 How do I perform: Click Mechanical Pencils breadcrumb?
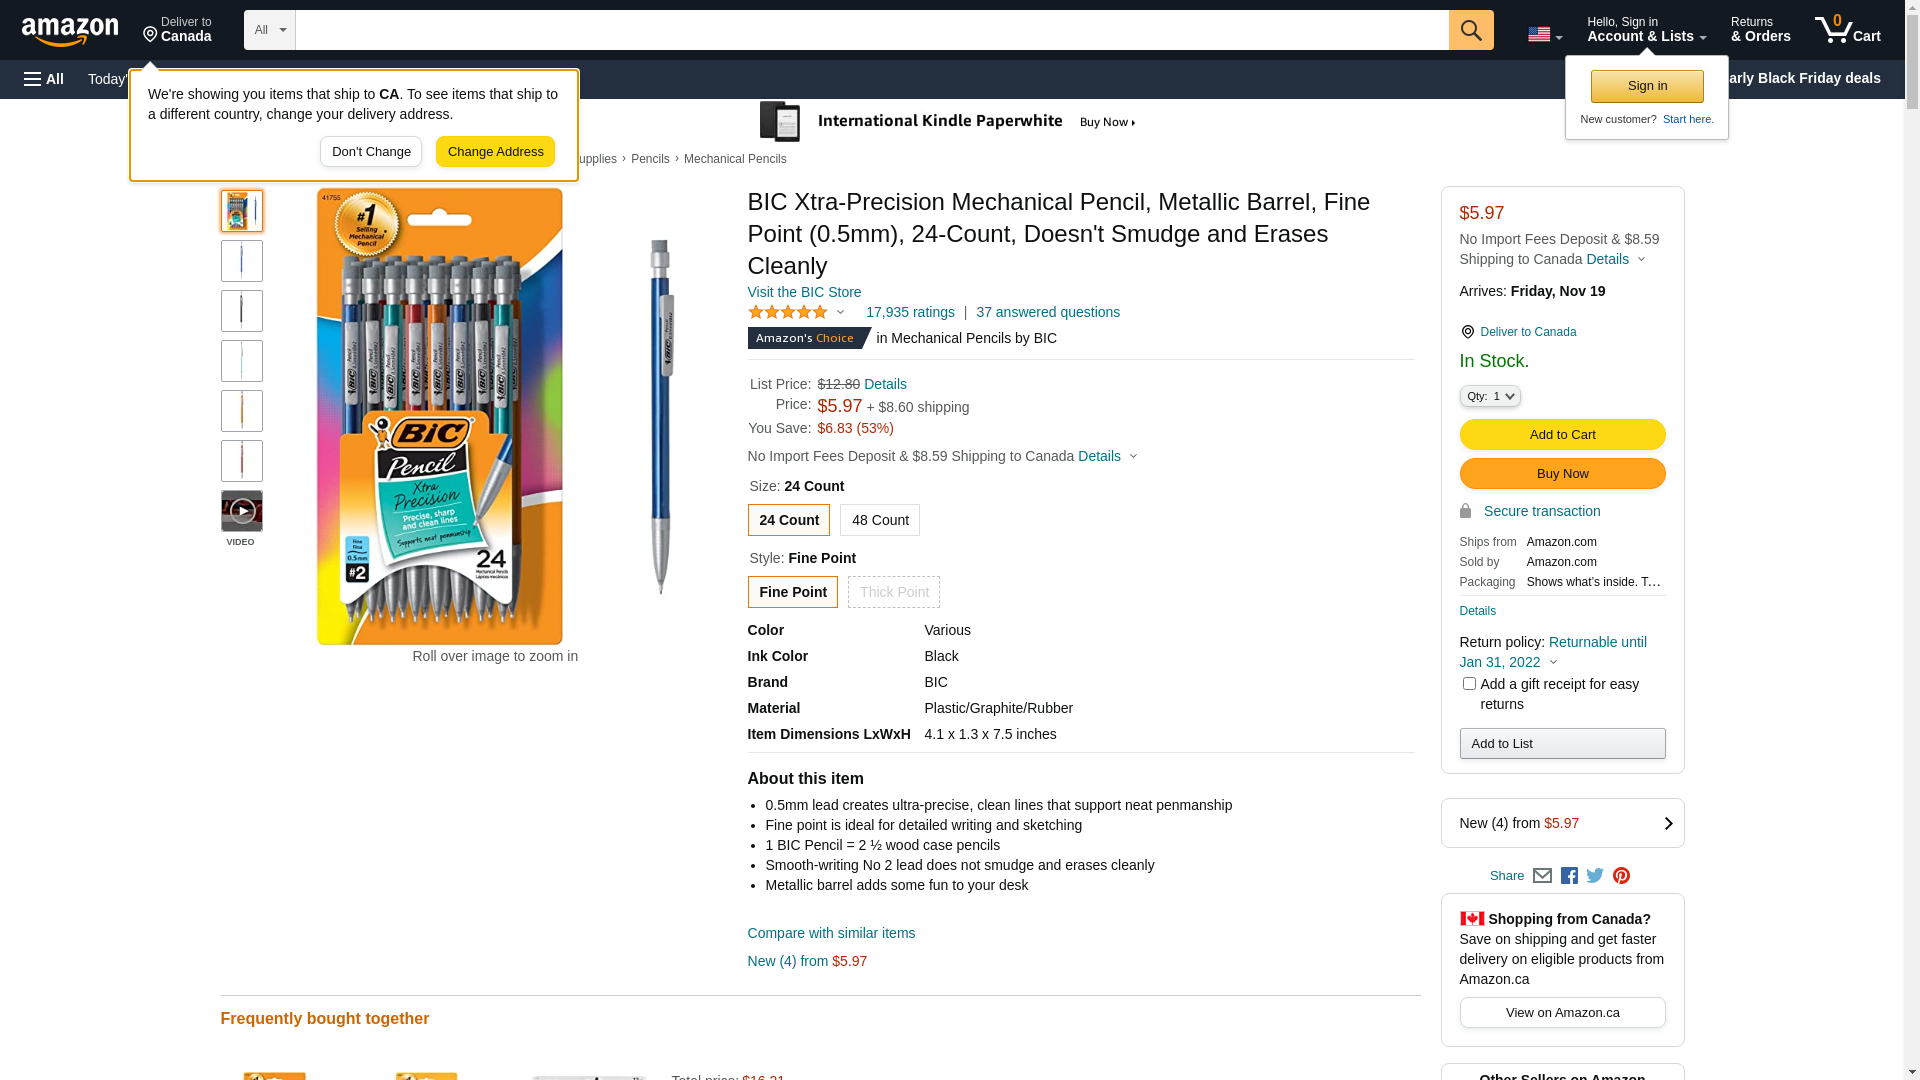[735, 159]
